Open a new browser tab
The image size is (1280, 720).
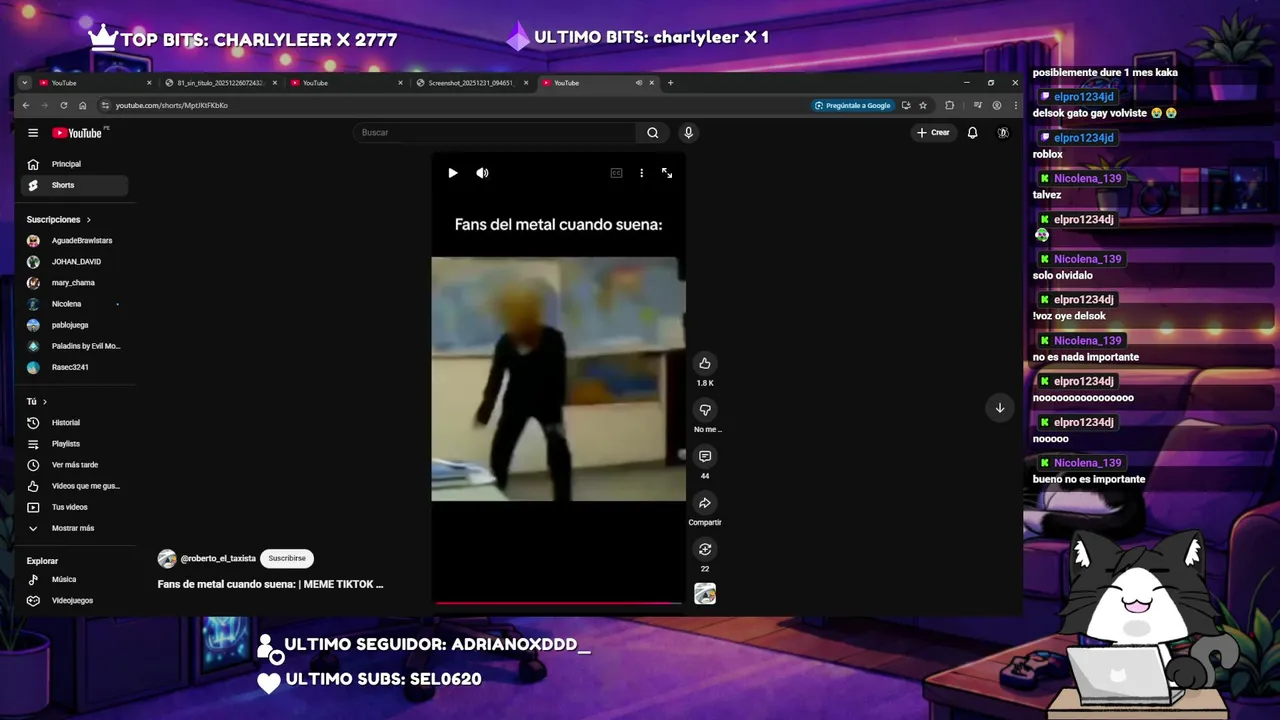pyautogui.click(x=671, y=83)
